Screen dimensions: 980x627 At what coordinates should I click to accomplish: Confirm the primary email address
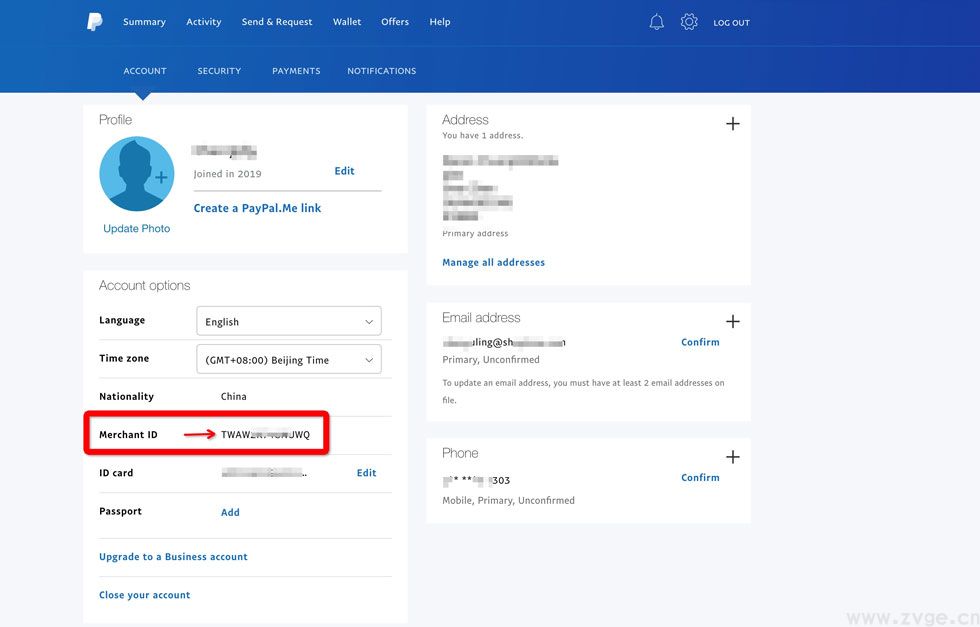(x=700, y=341)
